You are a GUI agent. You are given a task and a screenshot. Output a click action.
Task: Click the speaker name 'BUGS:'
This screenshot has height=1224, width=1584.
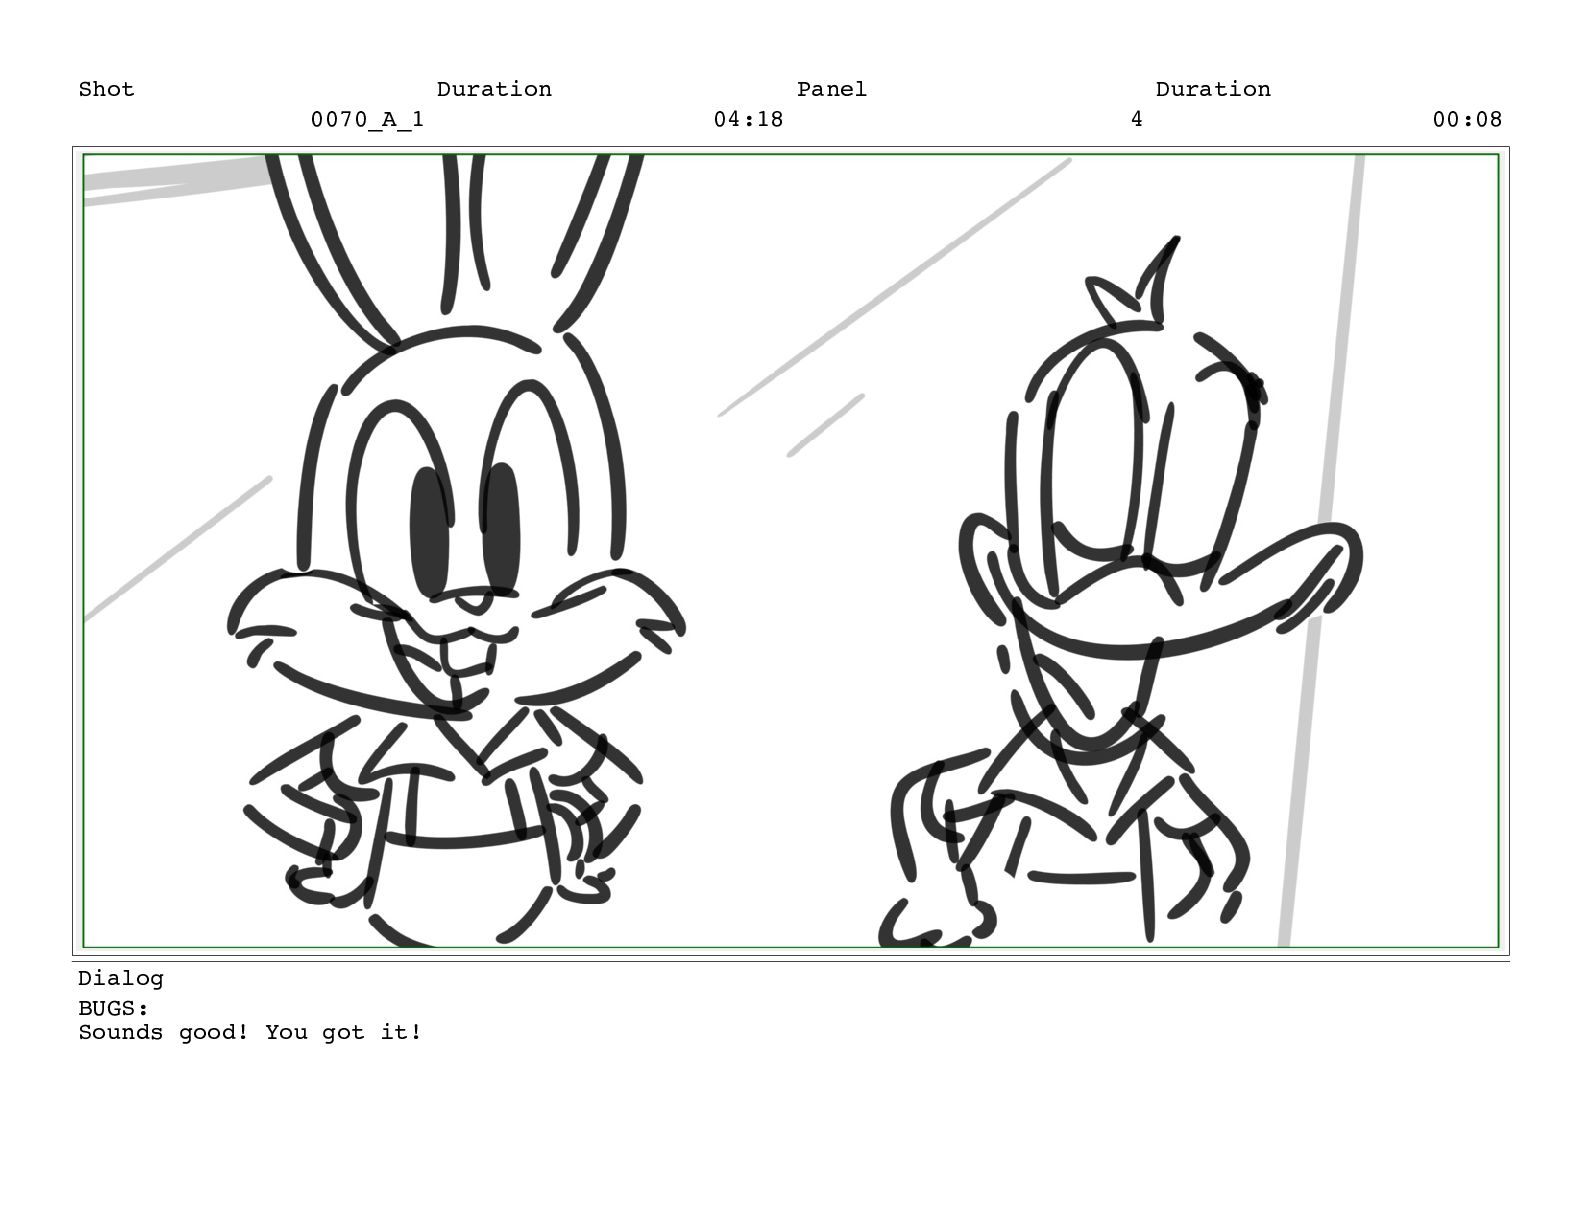pyautogui.click(x=113, y=1008)
